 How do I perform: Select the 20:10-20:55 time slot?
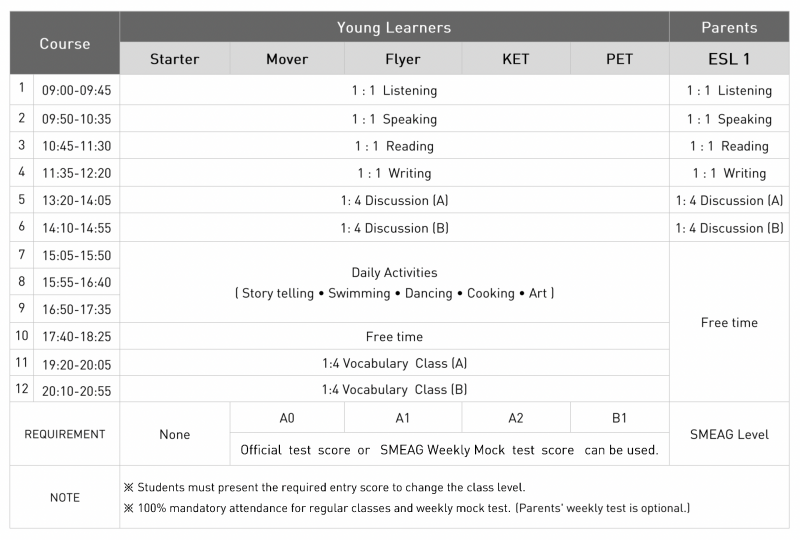[x=77, y=390]
